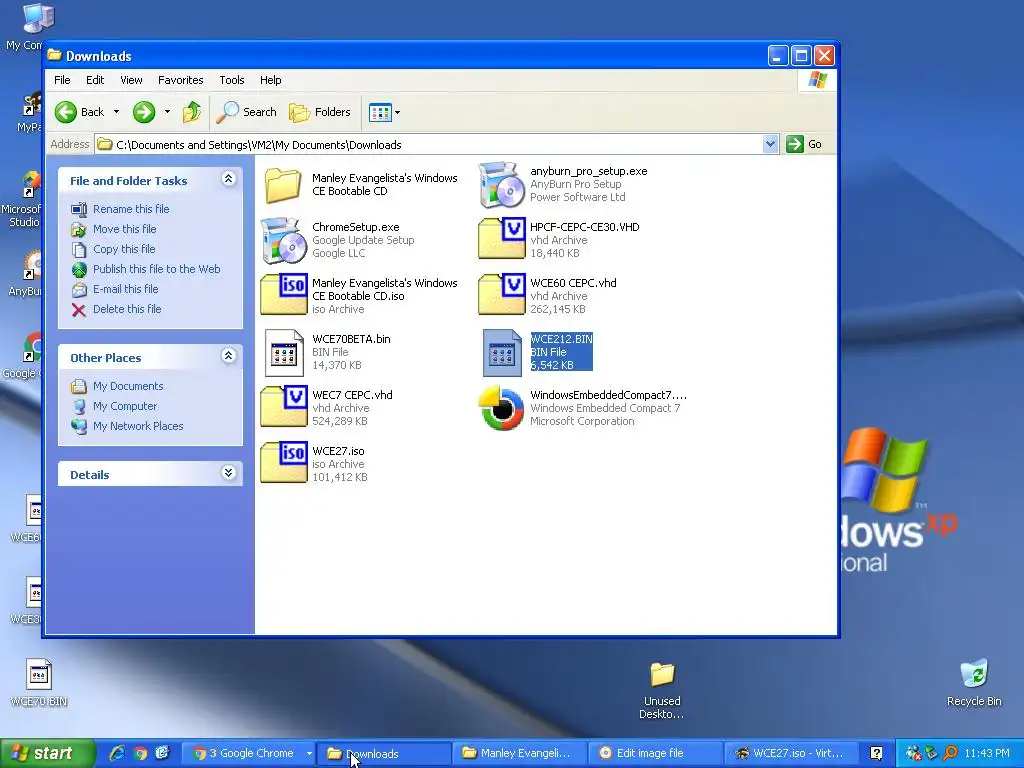The width and height of the screenshot is (1024, 768).
Task: Select the WCE60 CEPC.vhd icon
Action: pos(502,295)
